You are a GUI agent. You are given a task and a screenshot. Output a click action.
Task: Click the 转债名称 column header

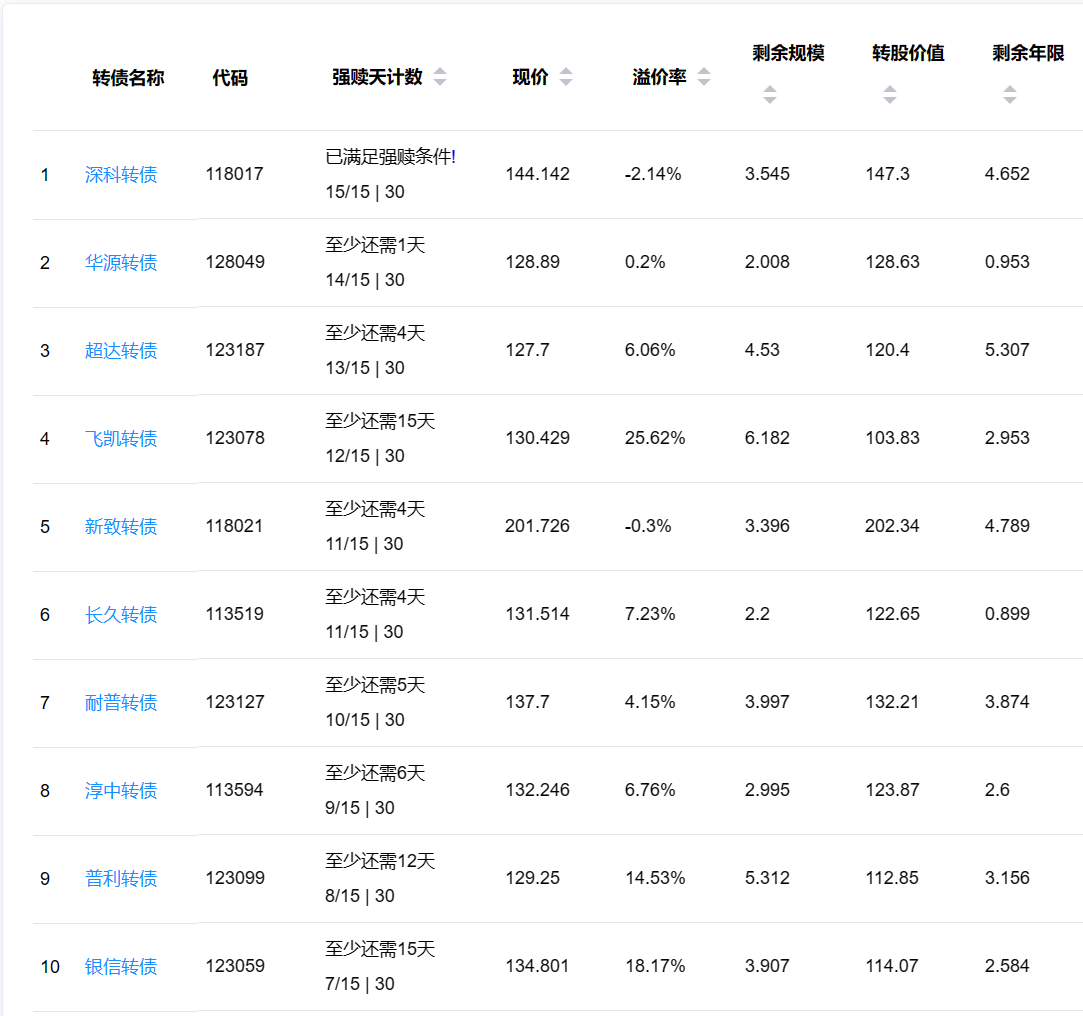point(128,78)
